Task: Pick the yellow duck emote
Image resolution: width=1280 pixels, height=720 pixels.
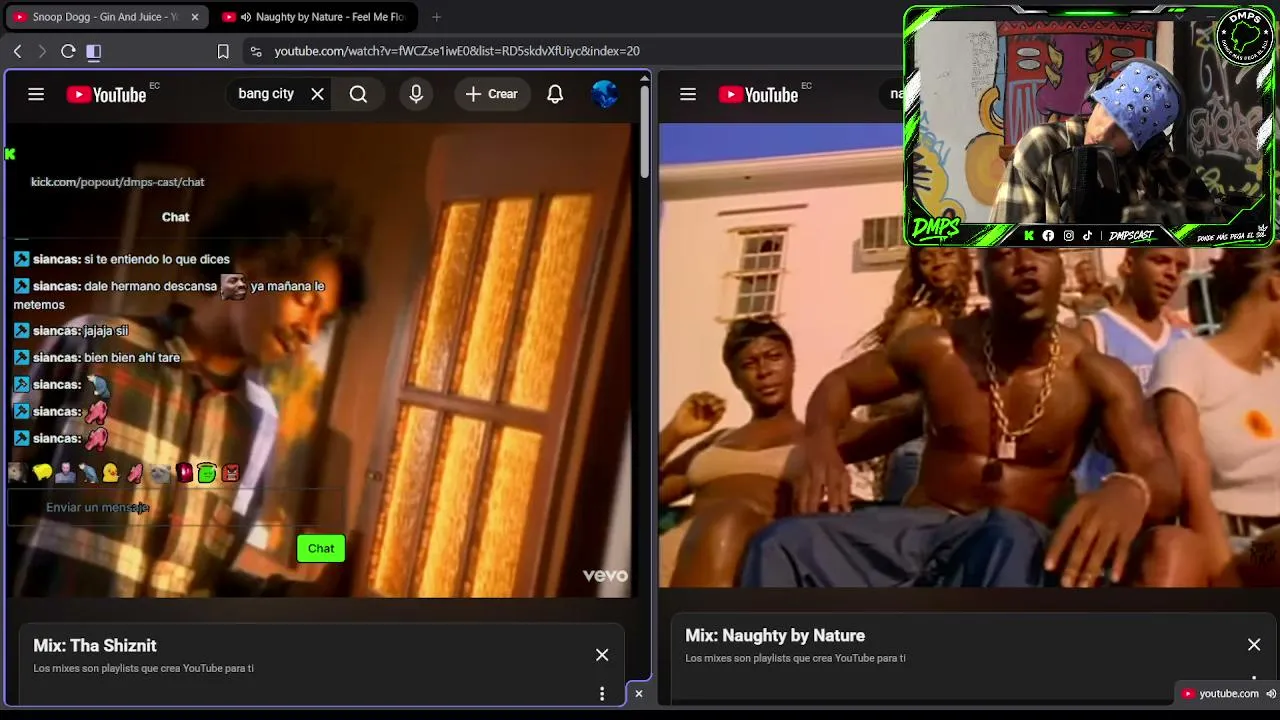Action: pyautogui.click(x=111, y=473)
